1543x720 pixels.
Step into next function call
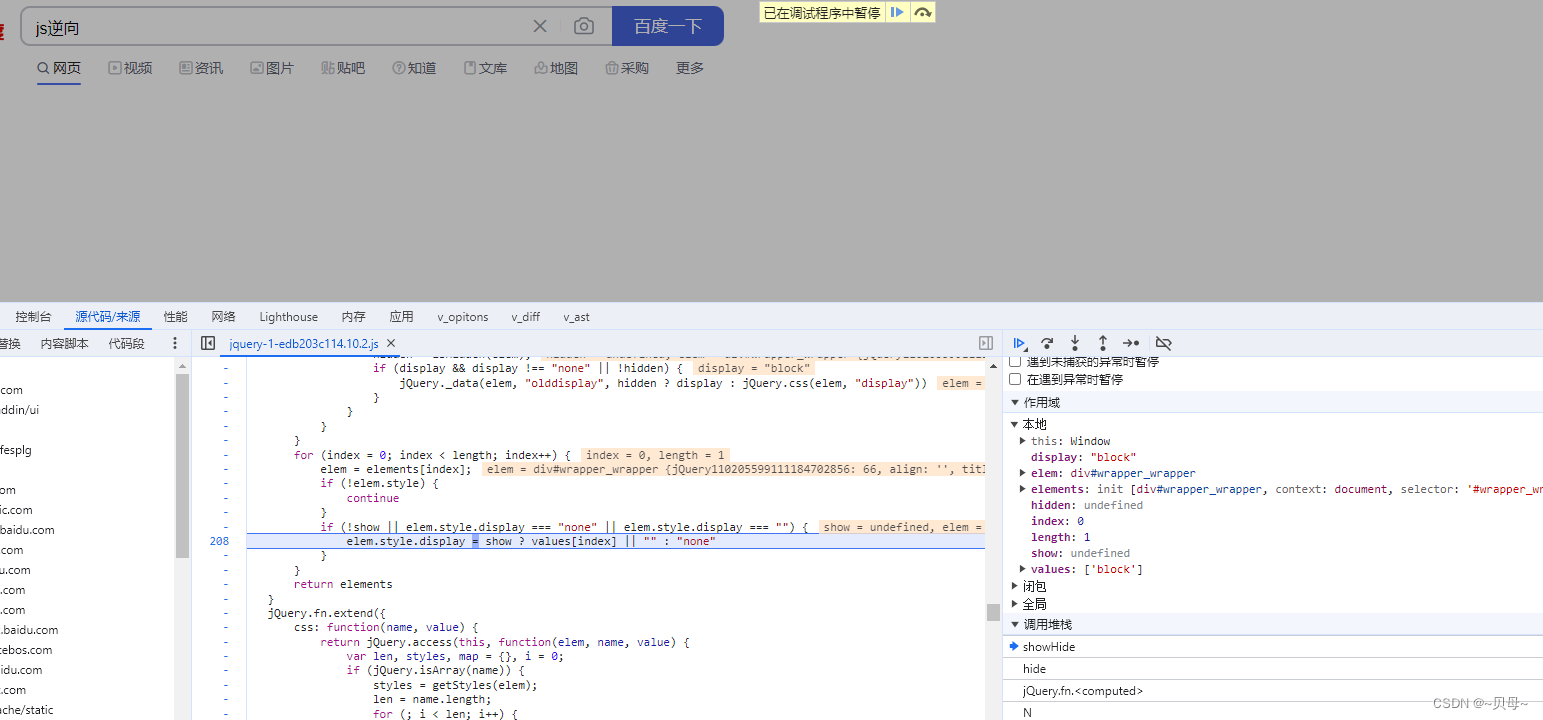coord(1075,343)
